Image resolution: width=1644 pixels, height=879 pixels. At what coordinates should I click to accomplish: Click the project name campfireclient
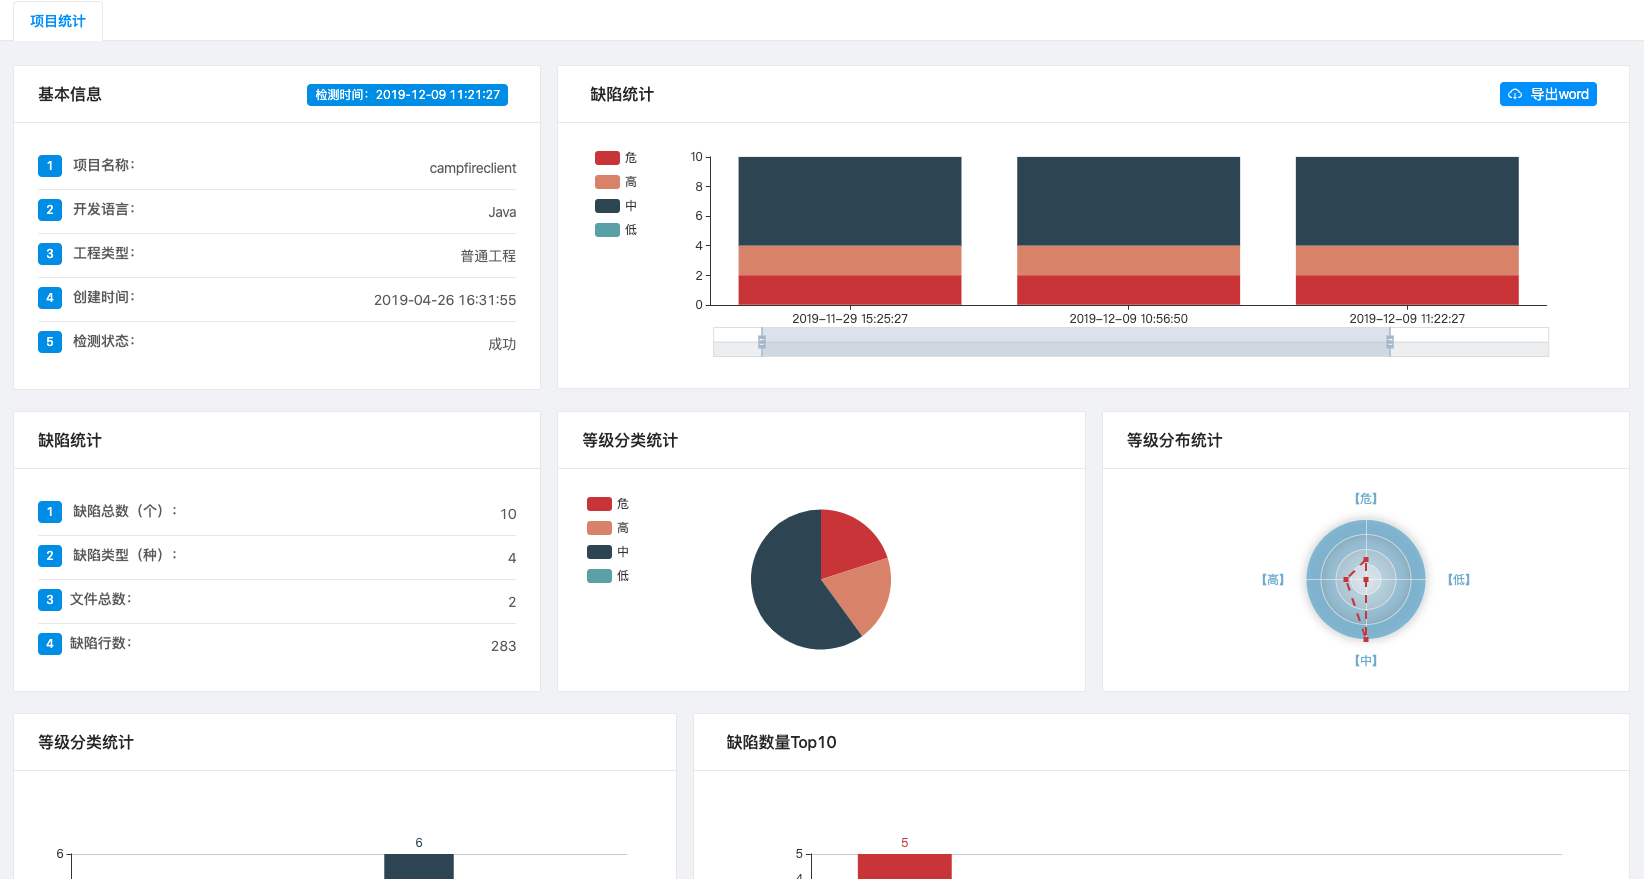473,168
